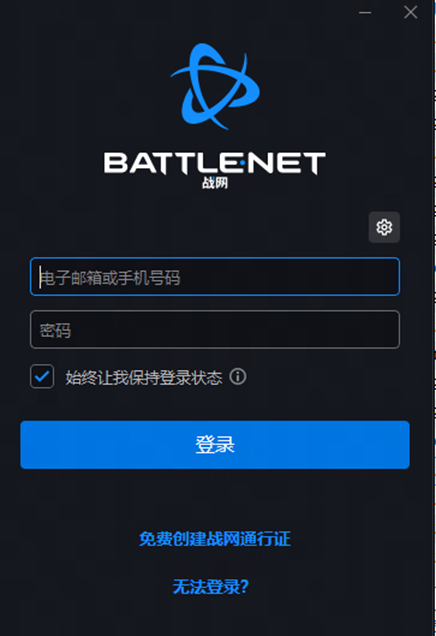The image size is (436, 636).
Task: Focus the 电子邮箱或手机号码 input field
Action: [215, 277]
